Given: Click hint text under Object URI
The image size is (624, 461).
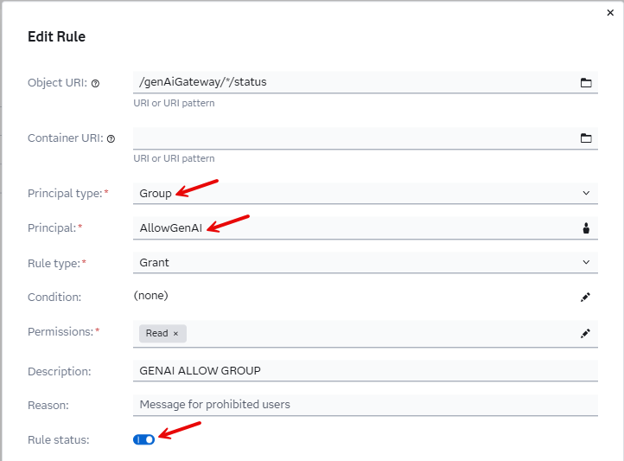Looking at the screenshot, I should tap(174, 103).
